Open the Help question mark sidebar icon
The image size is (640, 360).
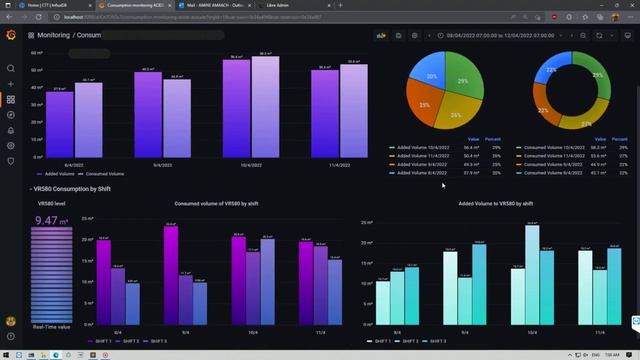tap(11, 336)
